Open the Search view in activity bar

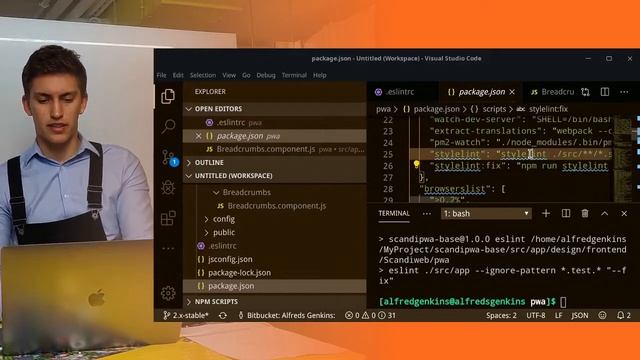coord(168,126)
